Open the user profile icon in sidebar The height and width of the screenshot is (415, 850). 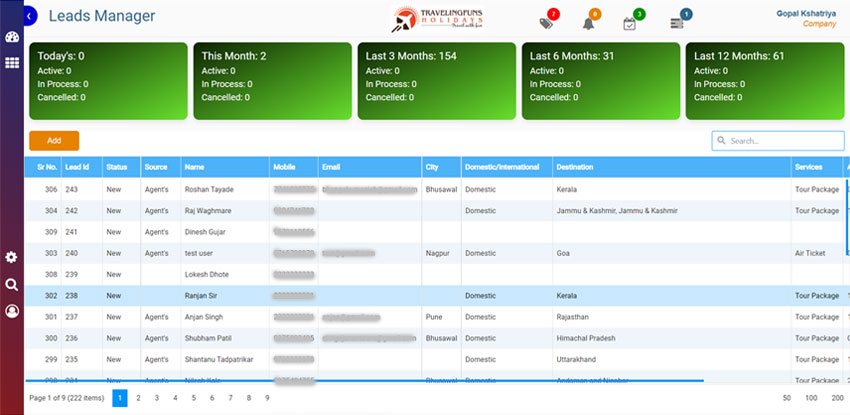coord(12,311)
